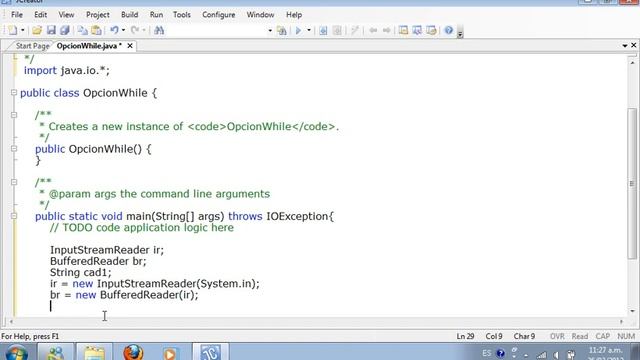Image resolution: width=640 pixels, height=360 pixels.
Task: Open the Windows Start button
Action: [x=16, y=352]
